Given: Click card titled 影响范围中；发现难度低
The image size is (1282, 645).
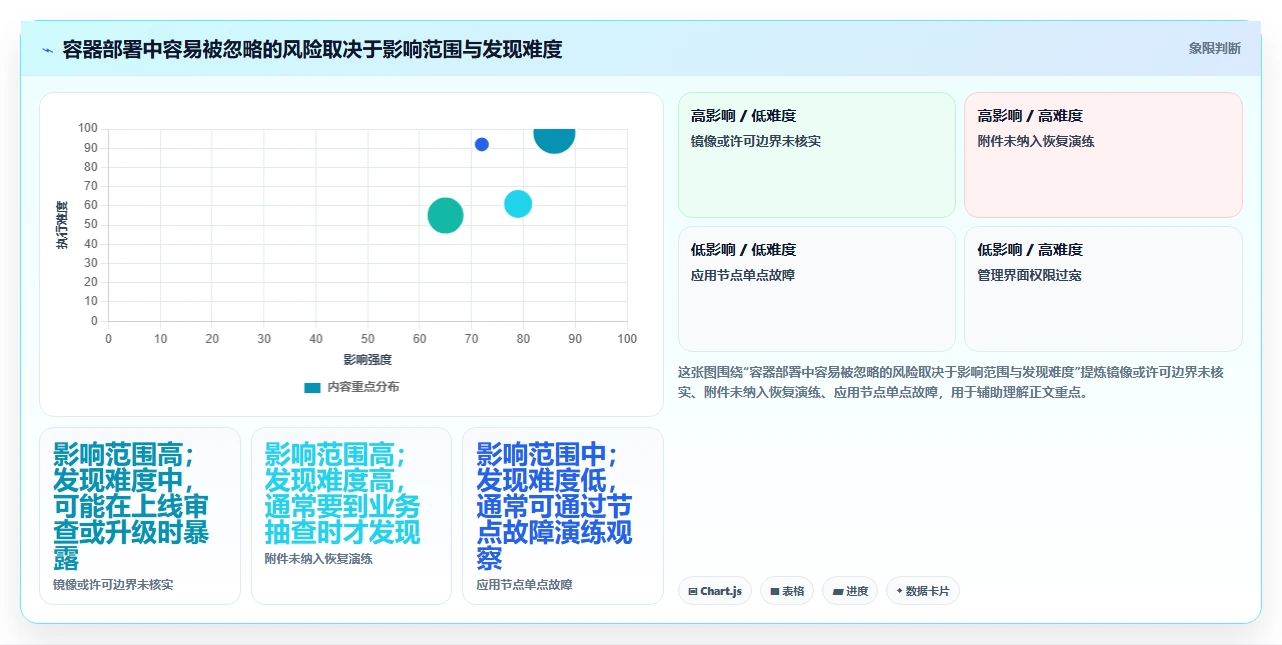Looking at the screenshot, I should pyautogui.click(x=563, y=516).
